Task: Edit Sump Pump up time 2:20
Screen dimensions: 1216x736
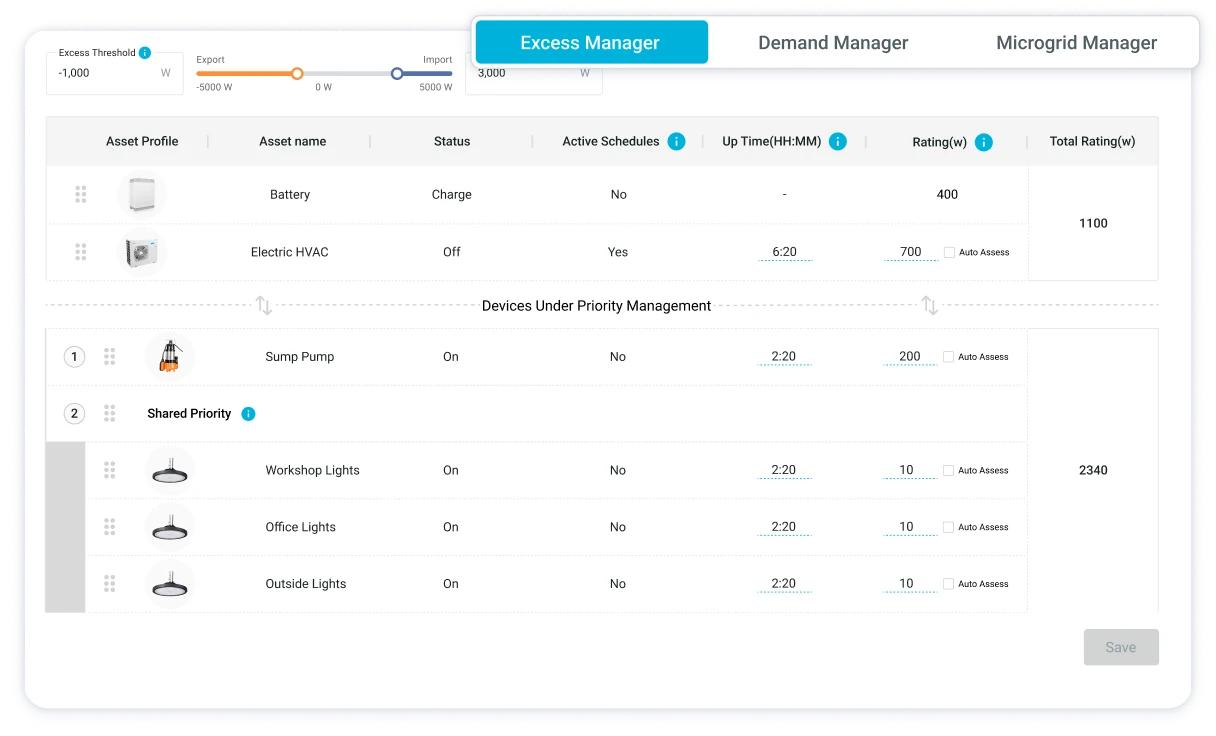Action: (785, 356)
